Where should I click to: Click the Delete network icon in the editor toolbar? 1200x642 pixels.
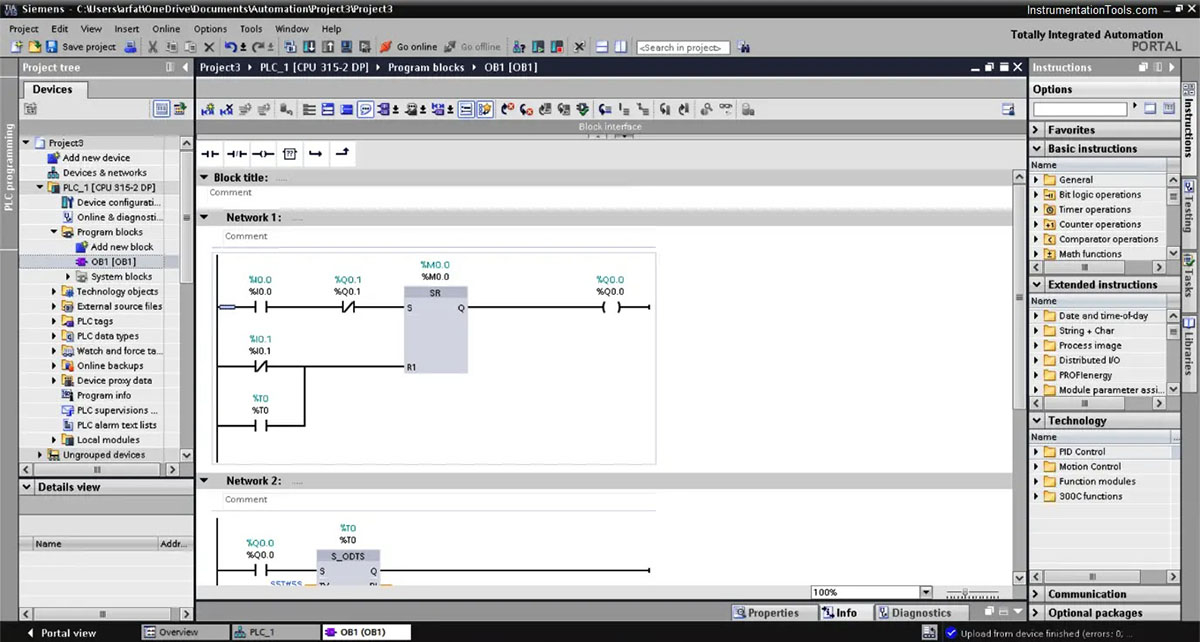(x=227, y=110)
